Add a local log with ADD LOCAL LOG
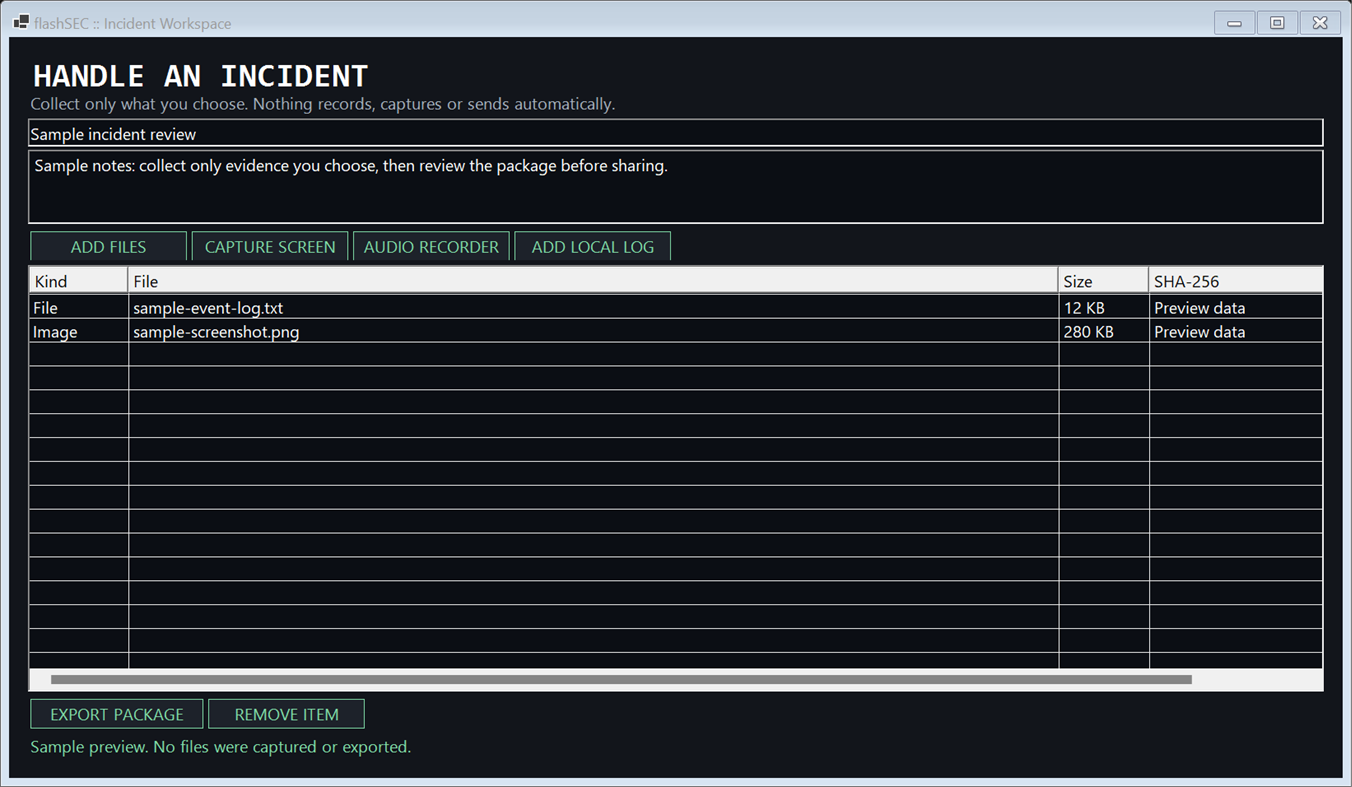1352x787 pixels. point(592,247)
